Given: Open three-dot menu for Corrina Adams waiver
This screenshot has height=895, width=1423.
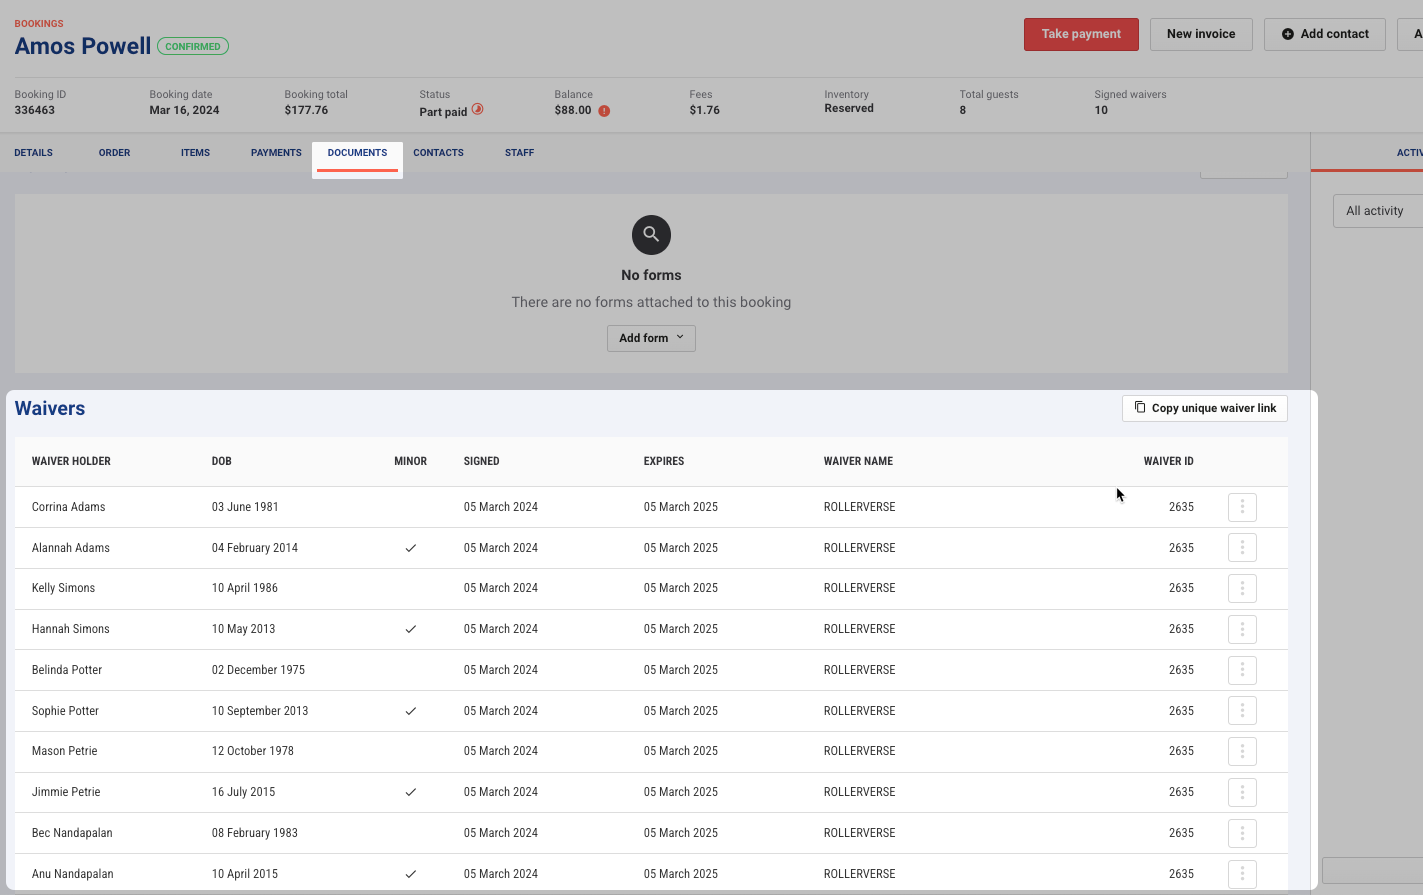Looking at the screenshot, I should pos(1242,507).
